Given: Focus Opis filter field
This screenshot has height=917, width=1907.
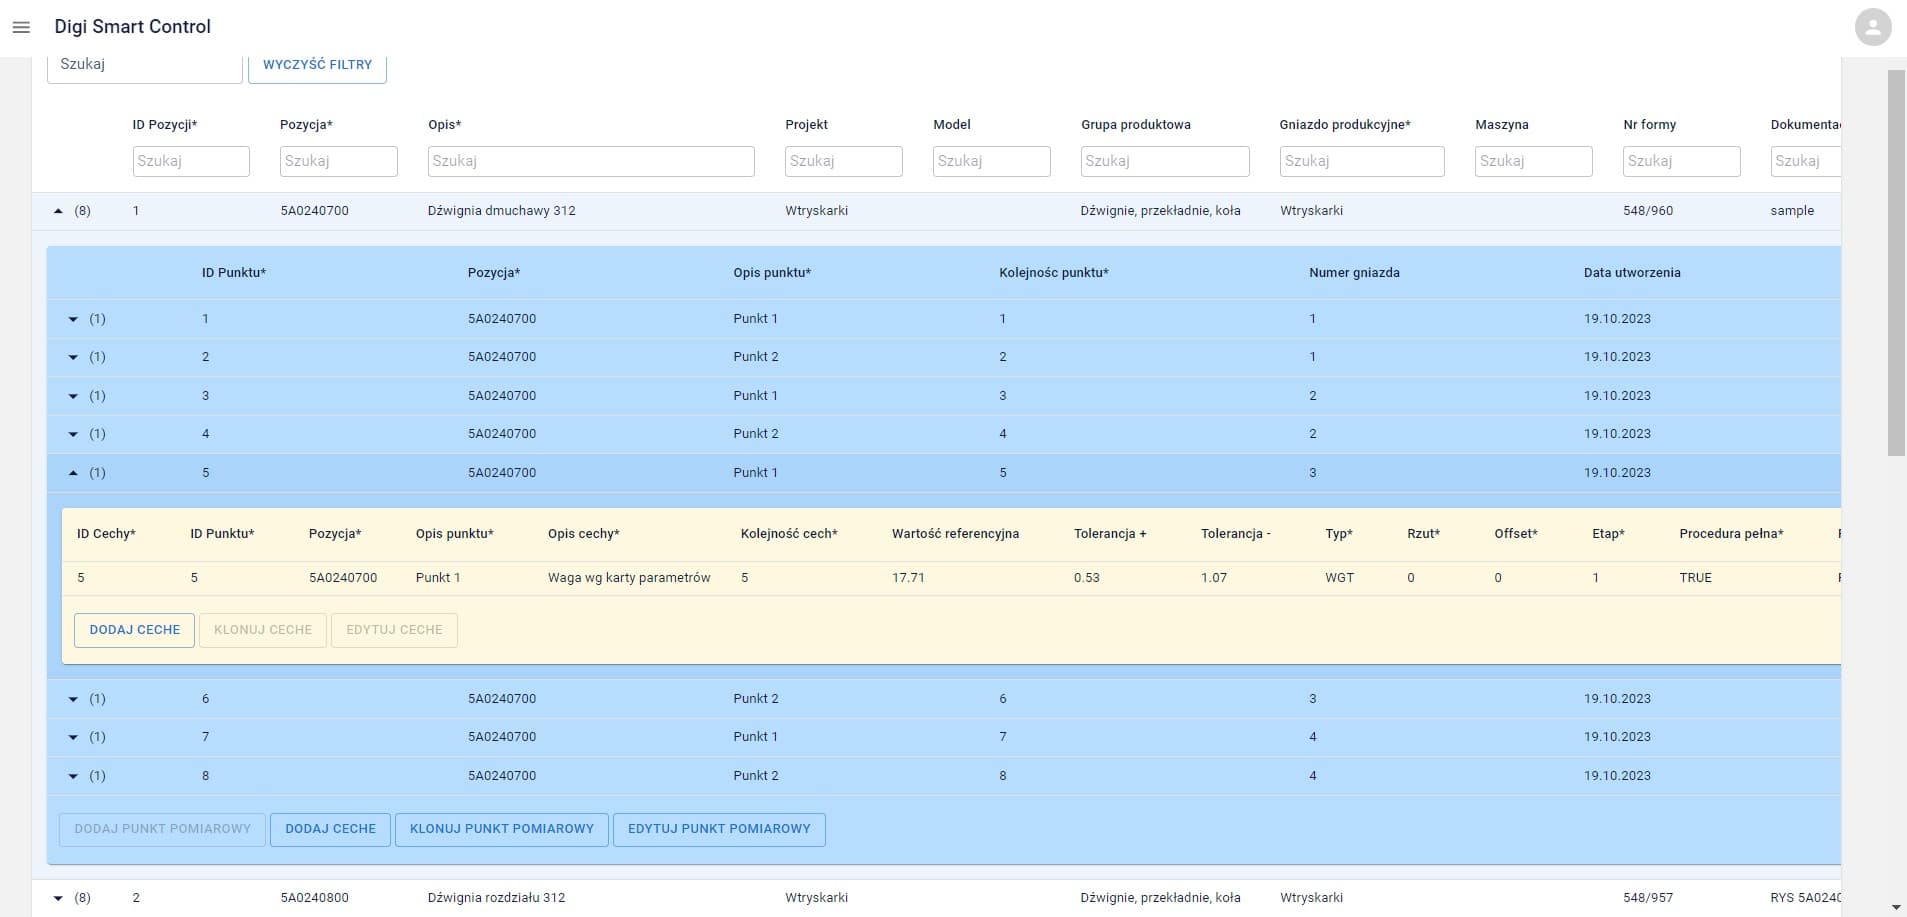Looking at the screenshot, I should tap(591, 161).
